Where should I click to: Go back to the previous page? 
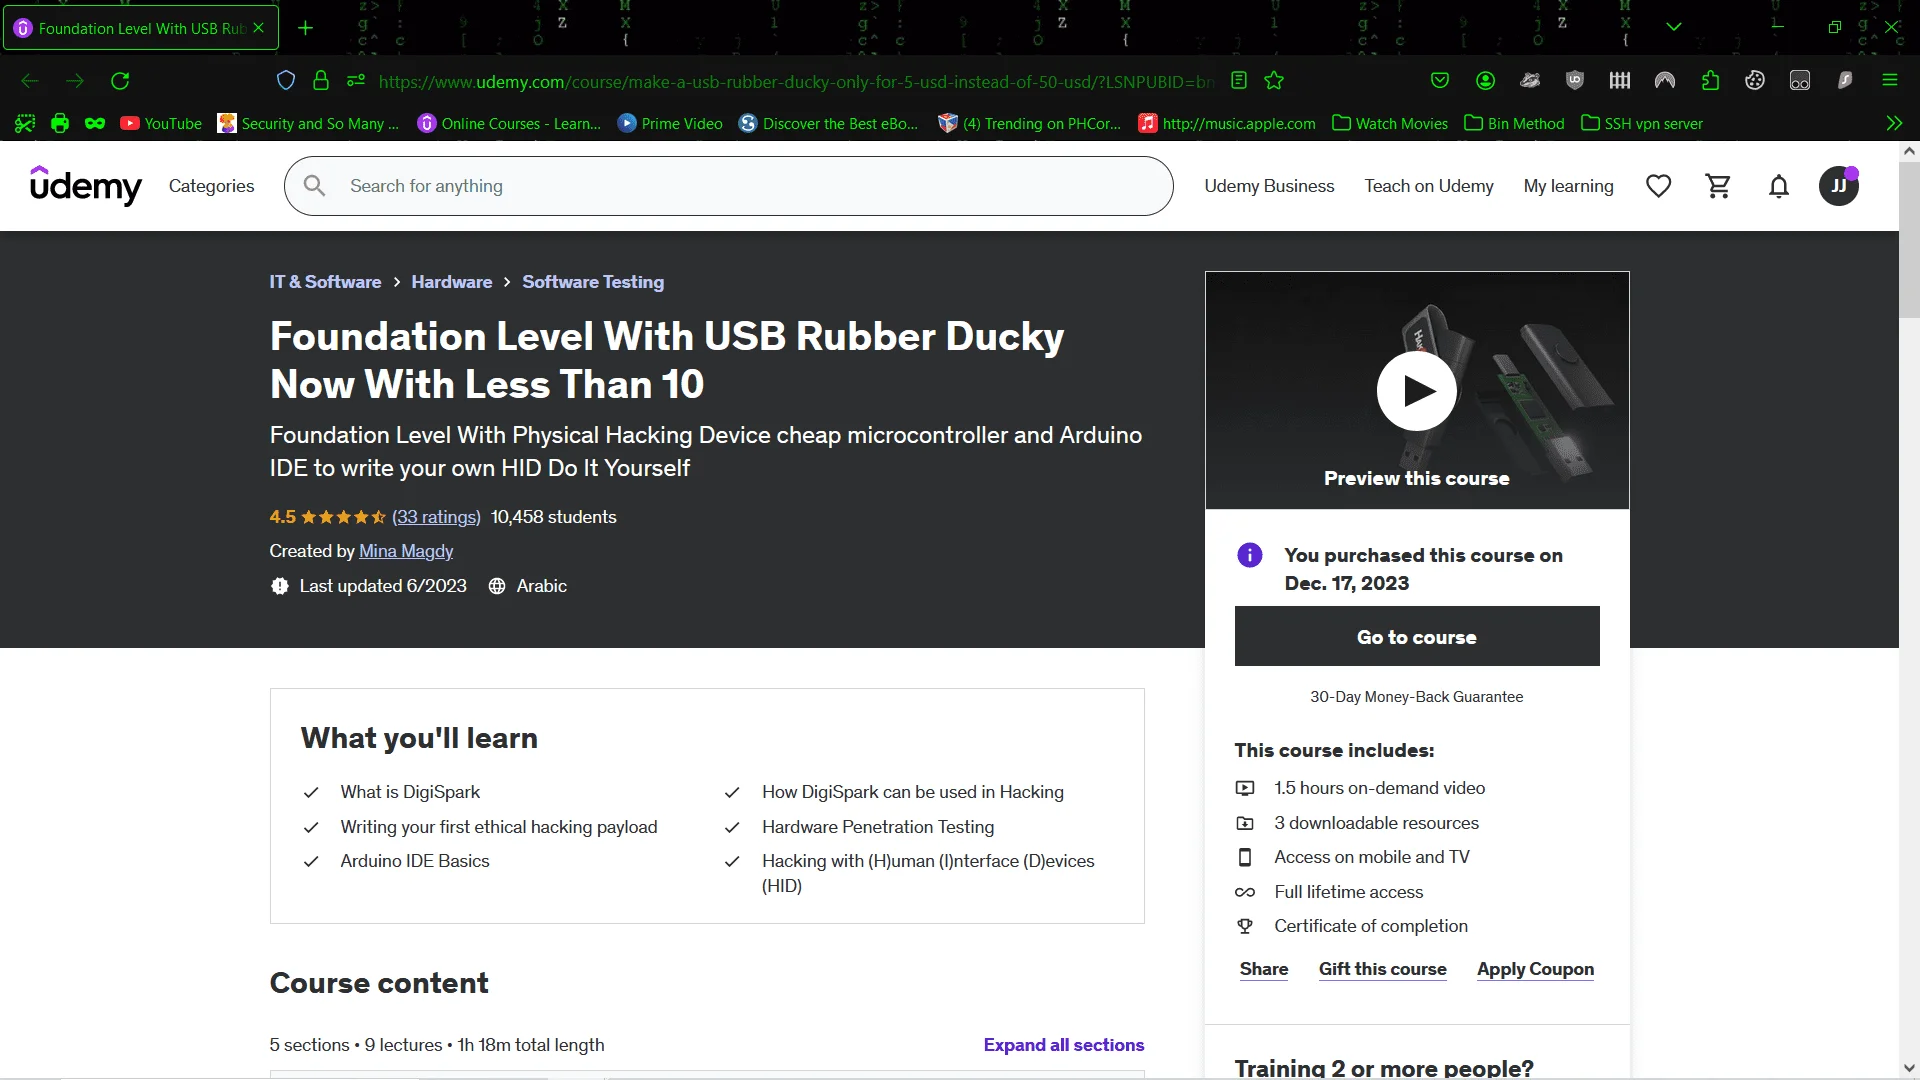pyautogui.click(x=30, y=81)
